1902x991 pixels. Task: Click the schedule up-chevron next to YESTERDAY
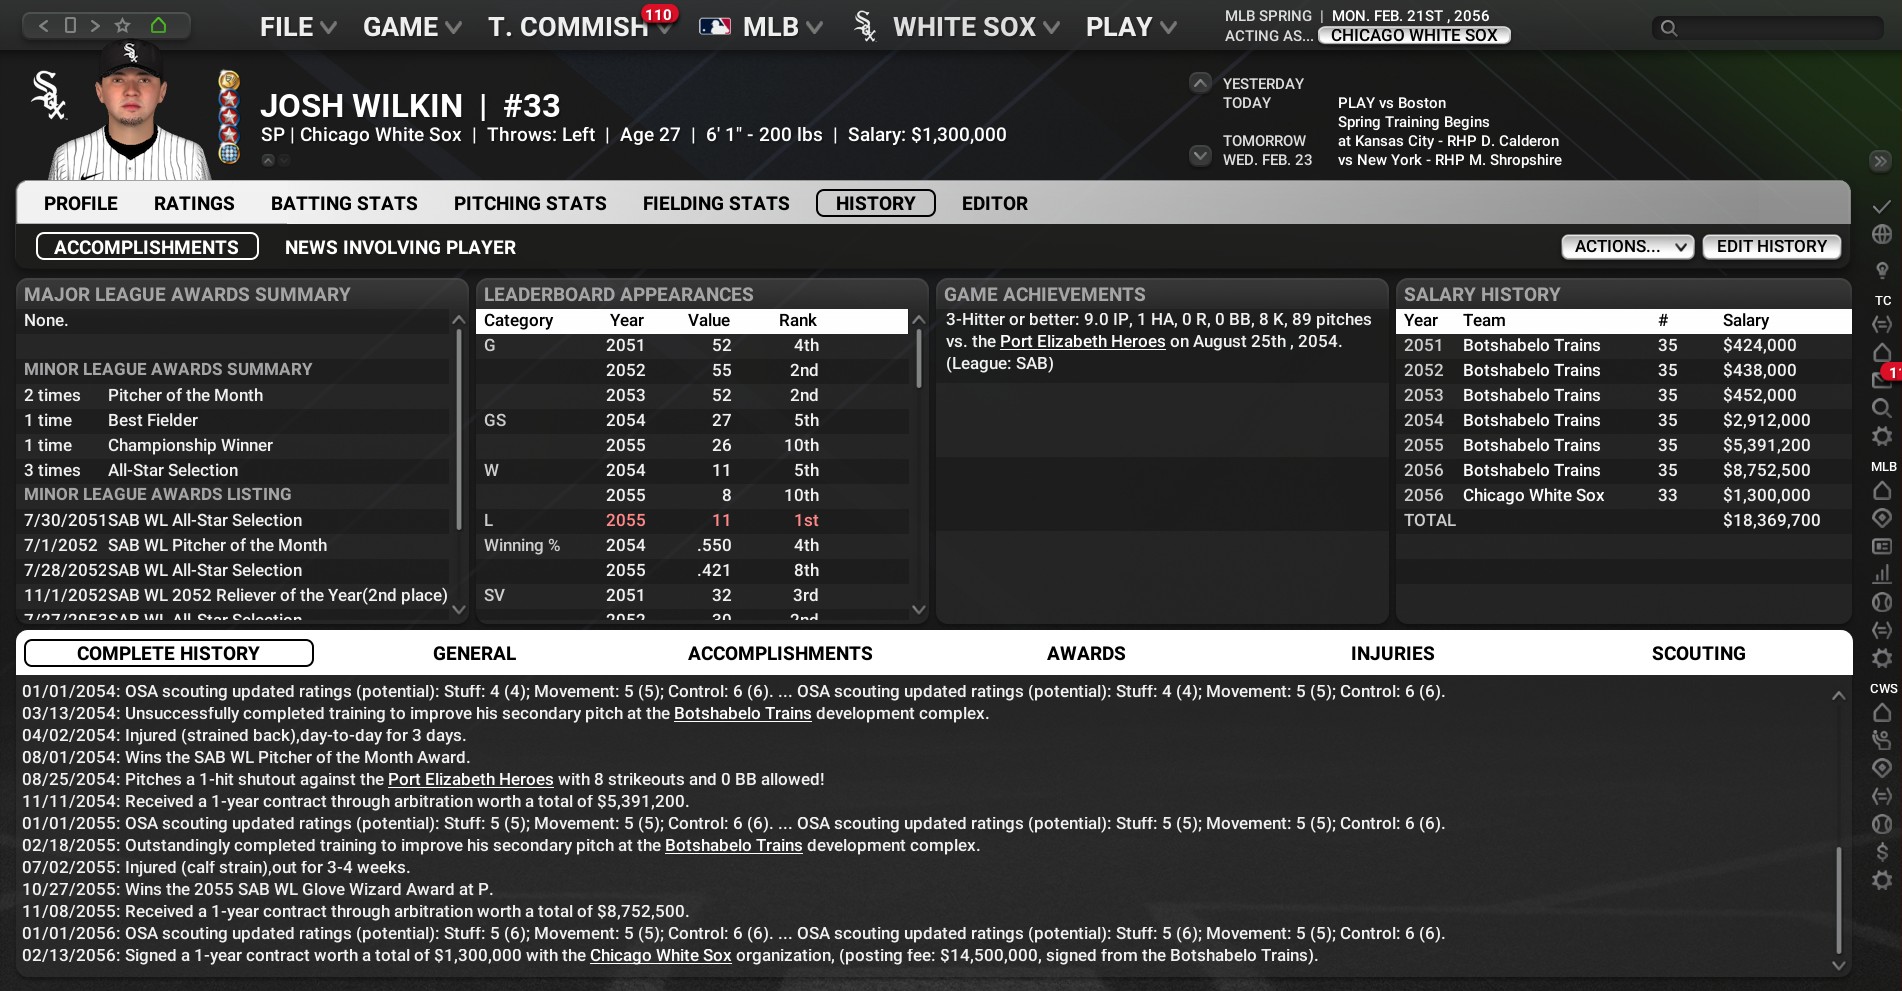tap(1200, 83)
